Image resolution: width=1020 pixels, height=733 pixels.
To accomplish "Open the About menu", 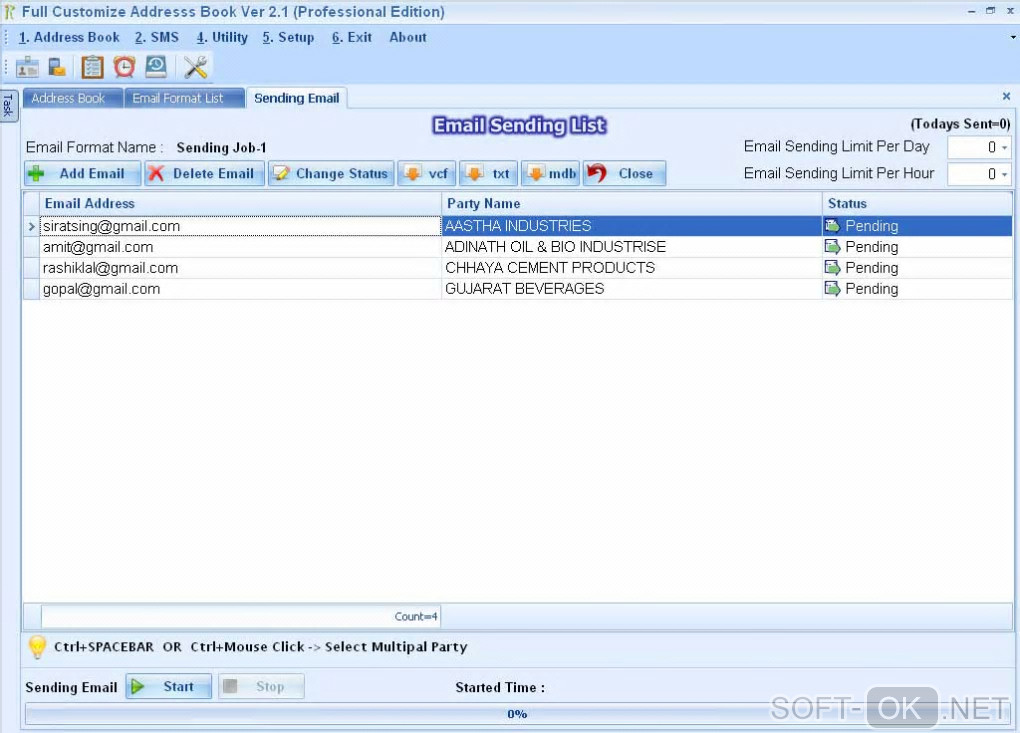I will point(408,37).
